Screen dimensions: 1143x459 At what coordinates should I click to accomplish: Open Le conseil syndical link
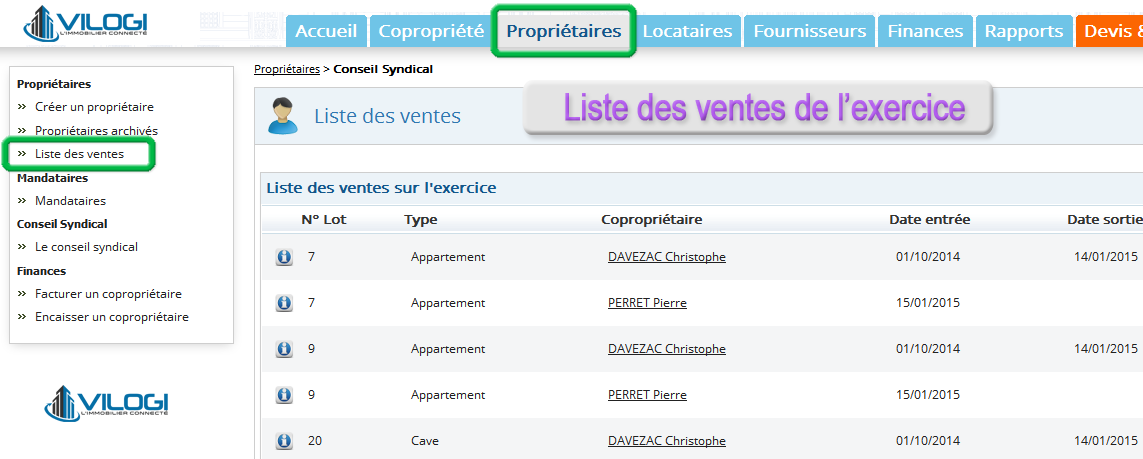(86, 247)
